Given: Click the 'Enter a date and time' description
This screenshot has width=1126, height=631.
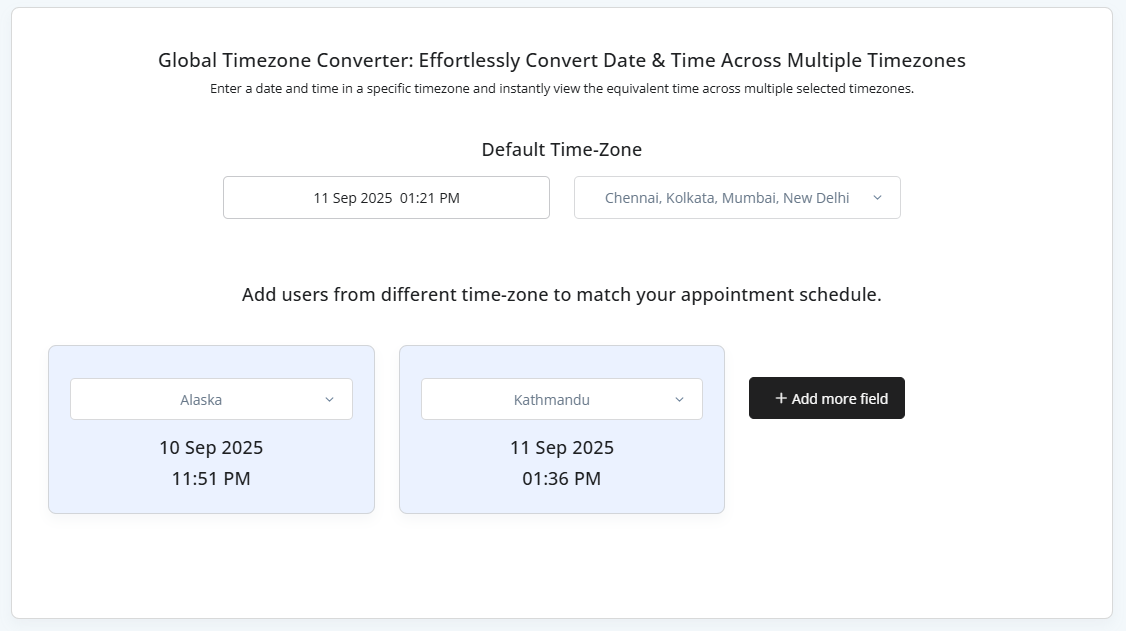Looking at the screenshot, I should point(561,88).
